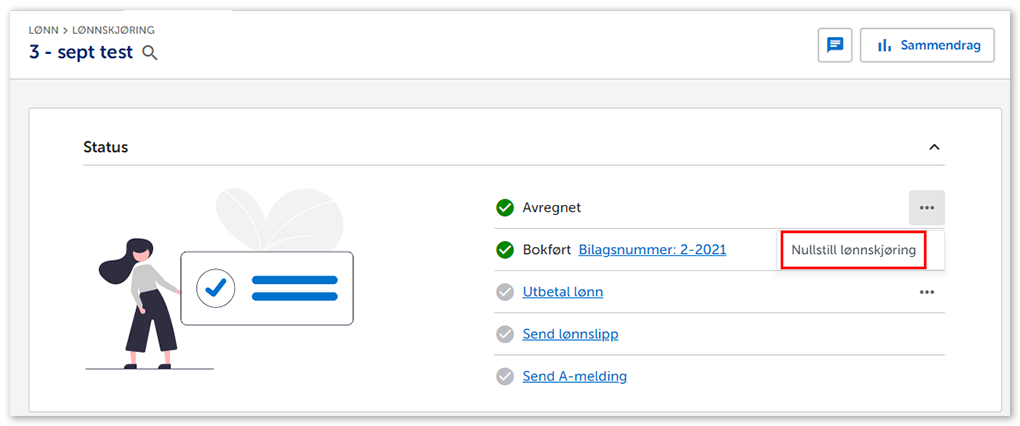1020x426 pixels.
Task: Collapse the Status section chevron
Action: (934, 147)
